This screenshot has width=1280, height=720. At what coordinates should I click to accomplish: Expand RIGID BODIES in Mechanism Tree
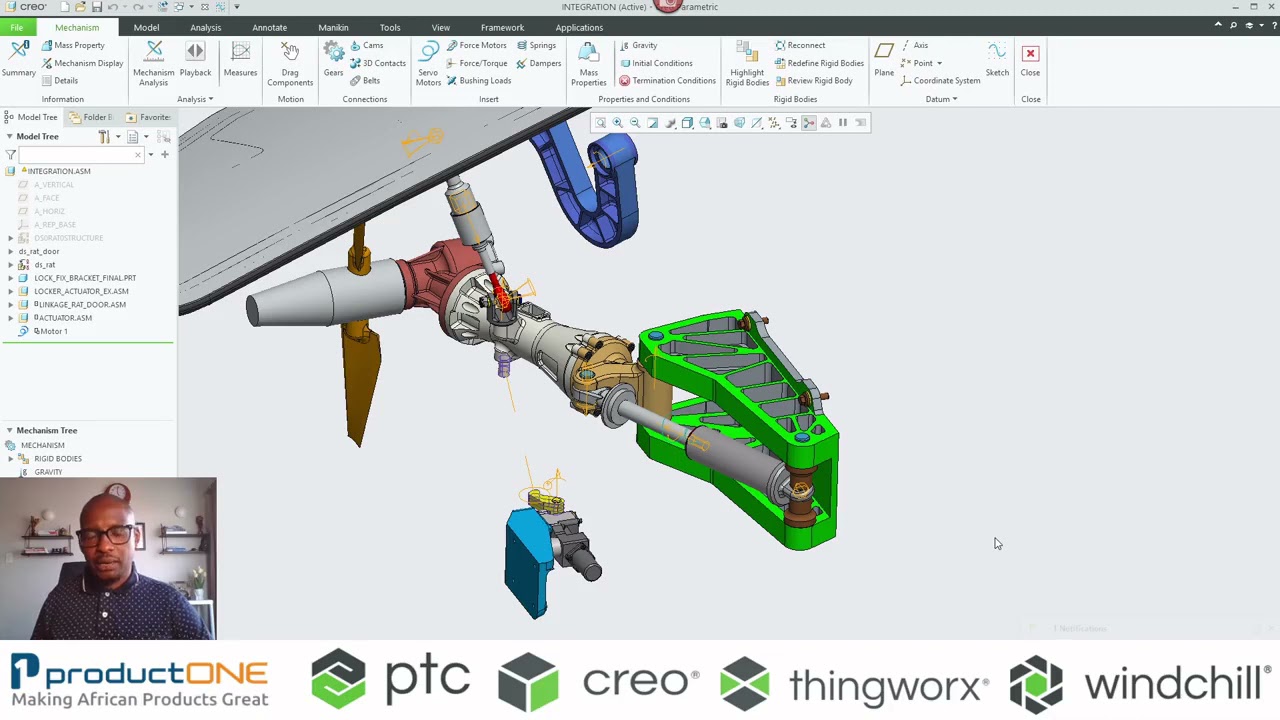11,459
